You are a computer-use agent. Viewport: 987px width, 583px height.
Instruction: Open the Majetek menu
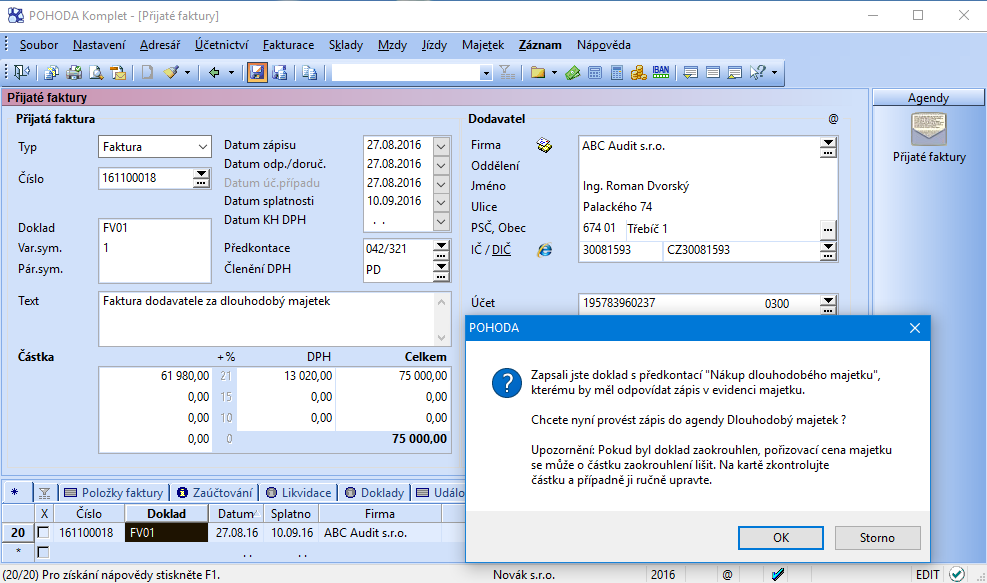tap(483, 45)
